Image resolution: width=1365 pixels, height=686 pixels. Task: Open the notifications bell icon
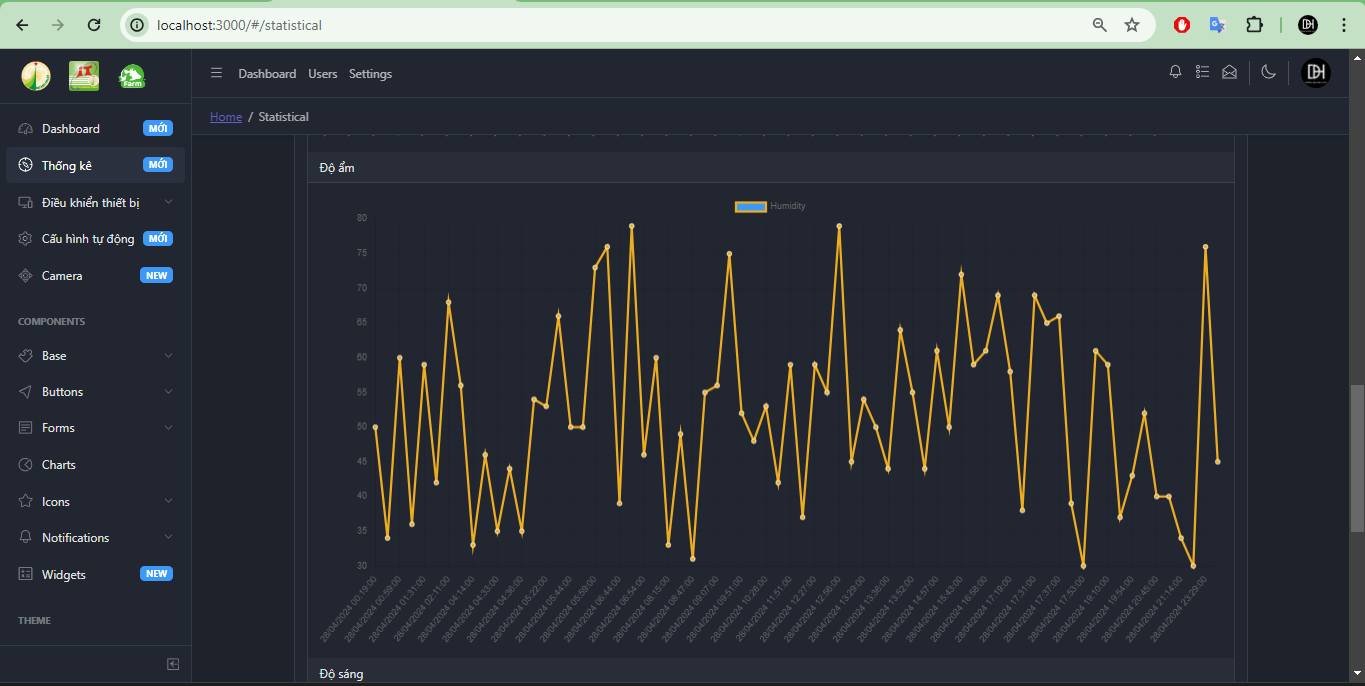pos(1176,72)
